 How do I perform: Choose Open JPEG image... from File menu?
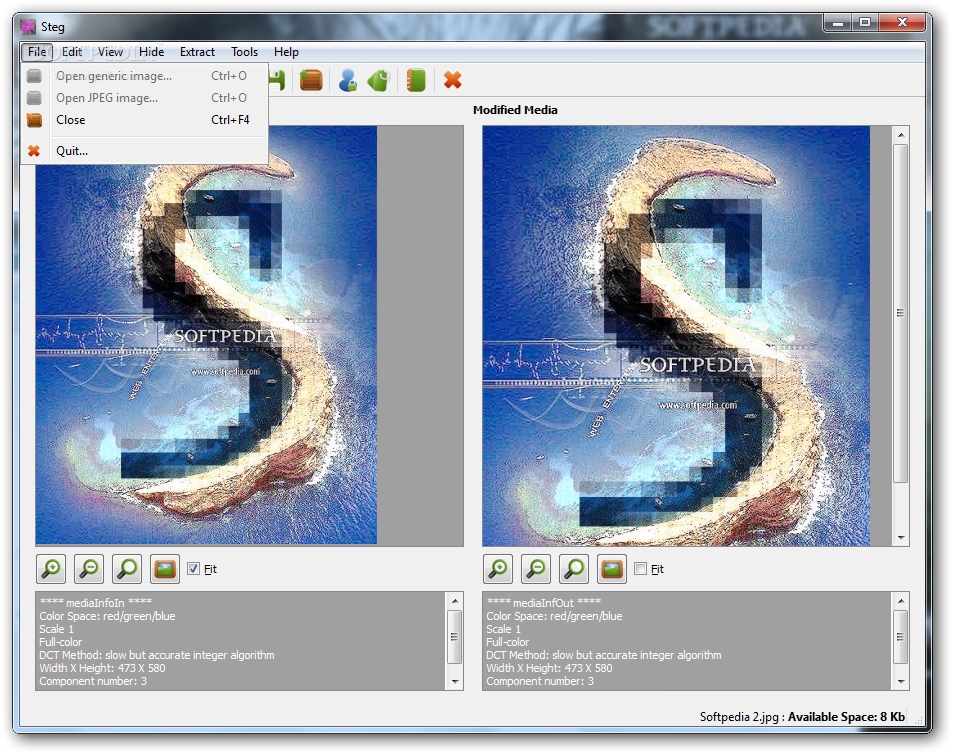coord(145,98)
